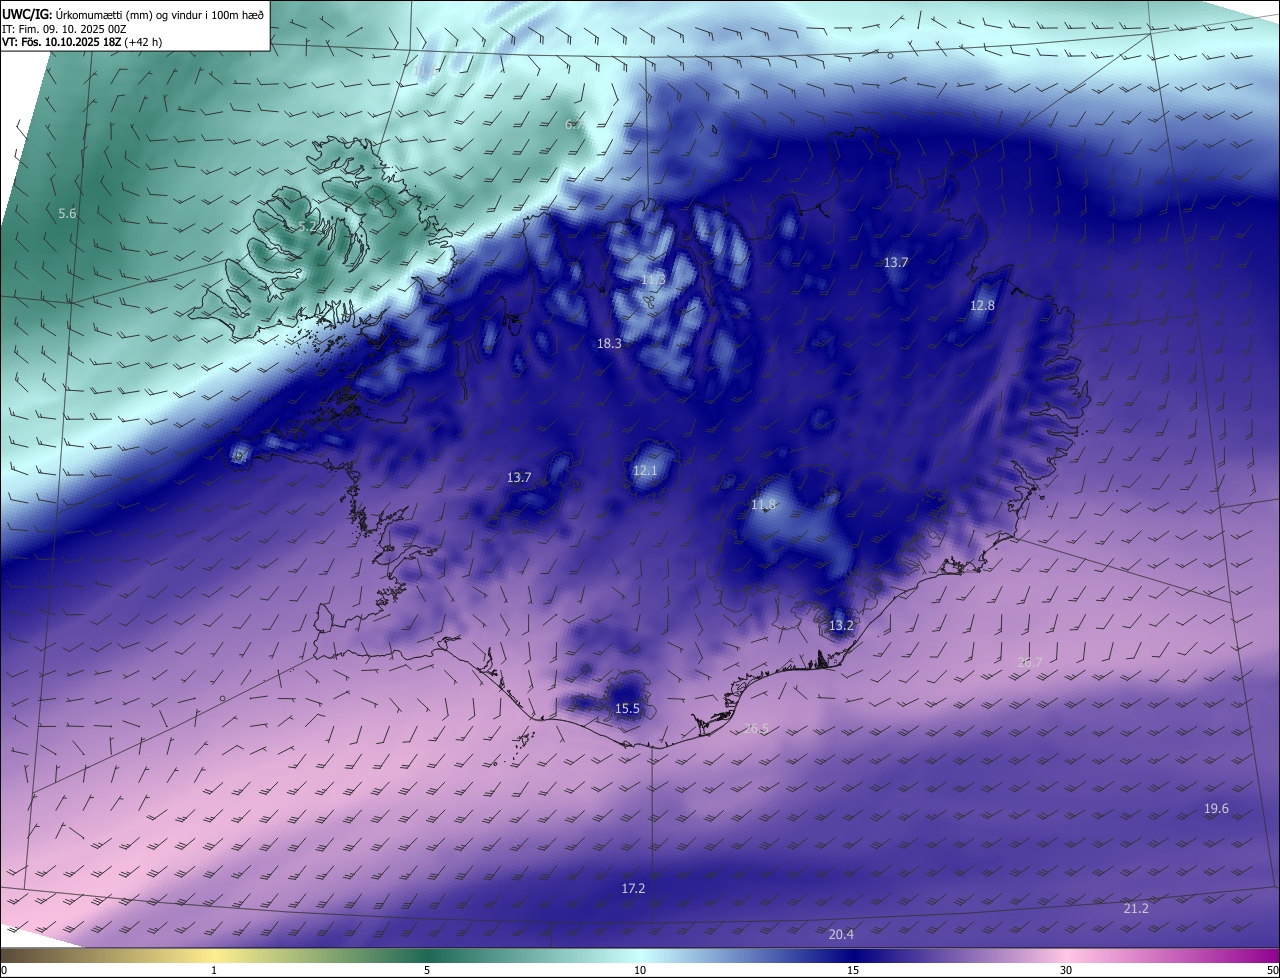Click the initial time line "IT: Fim. 09. 10. 2025 00Z"
The width and height of the screenshot is (1280, 978).
tap(64, 29)
